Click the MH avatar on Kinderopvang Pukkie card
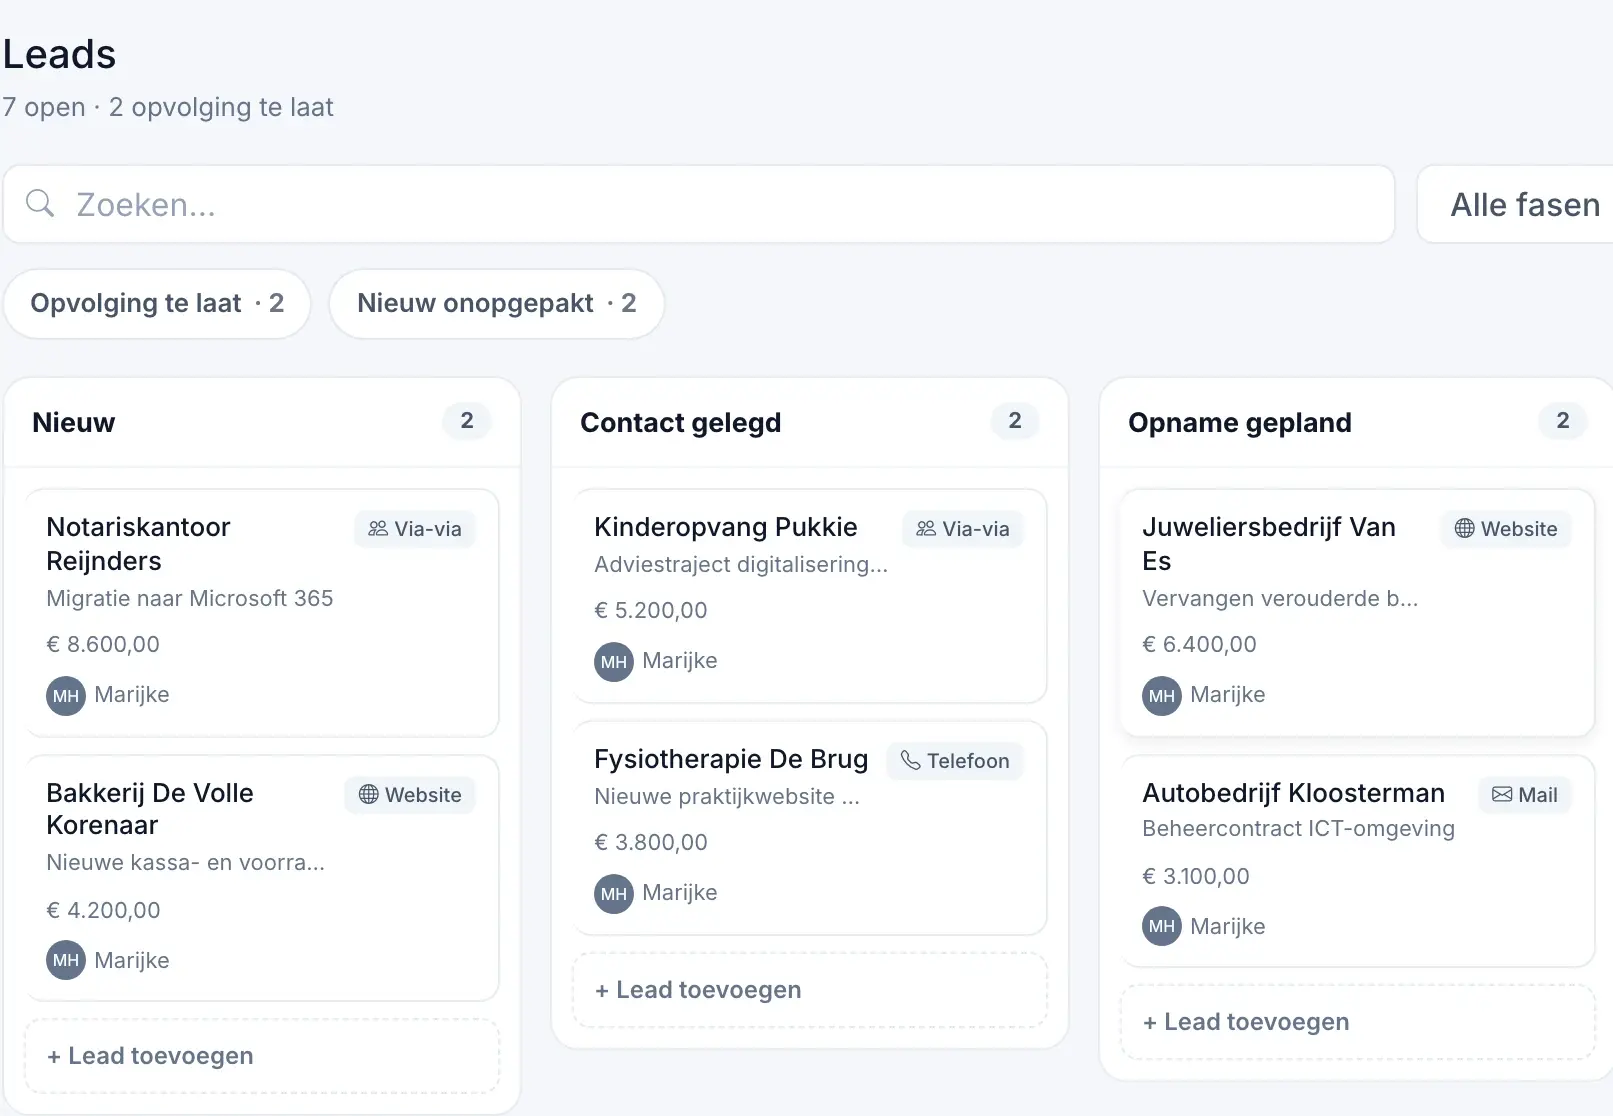 (x=614, y=662)
